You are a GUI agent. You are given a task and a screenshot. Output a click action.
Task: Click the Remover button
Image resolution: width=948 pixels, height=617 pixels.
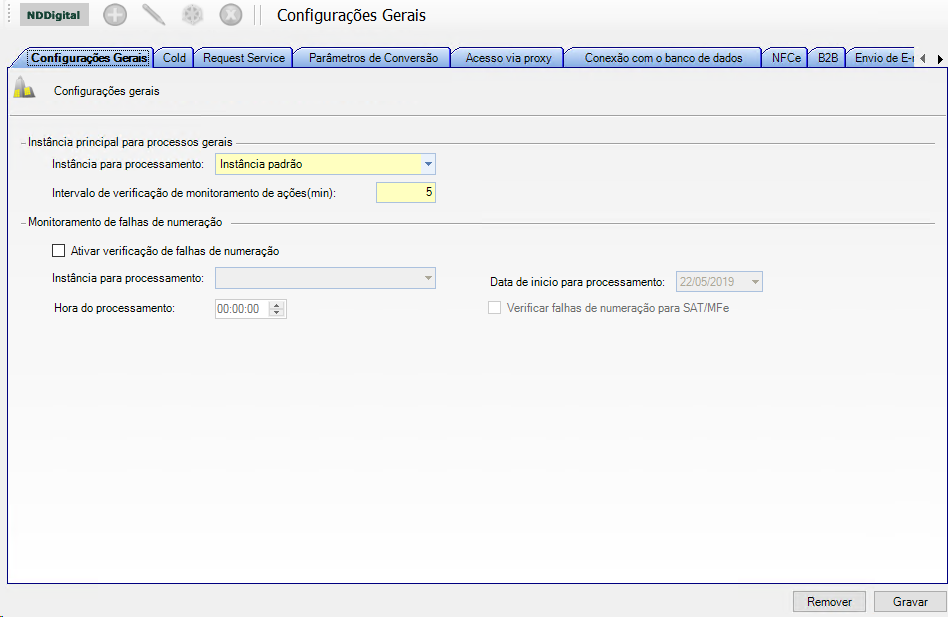point(829,602)
